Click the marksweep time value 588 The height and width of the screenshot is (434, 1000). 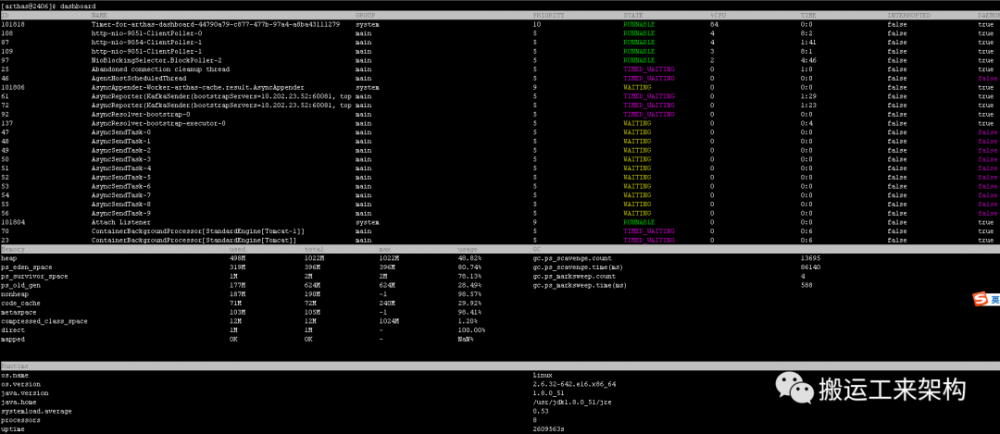[807, 285]
